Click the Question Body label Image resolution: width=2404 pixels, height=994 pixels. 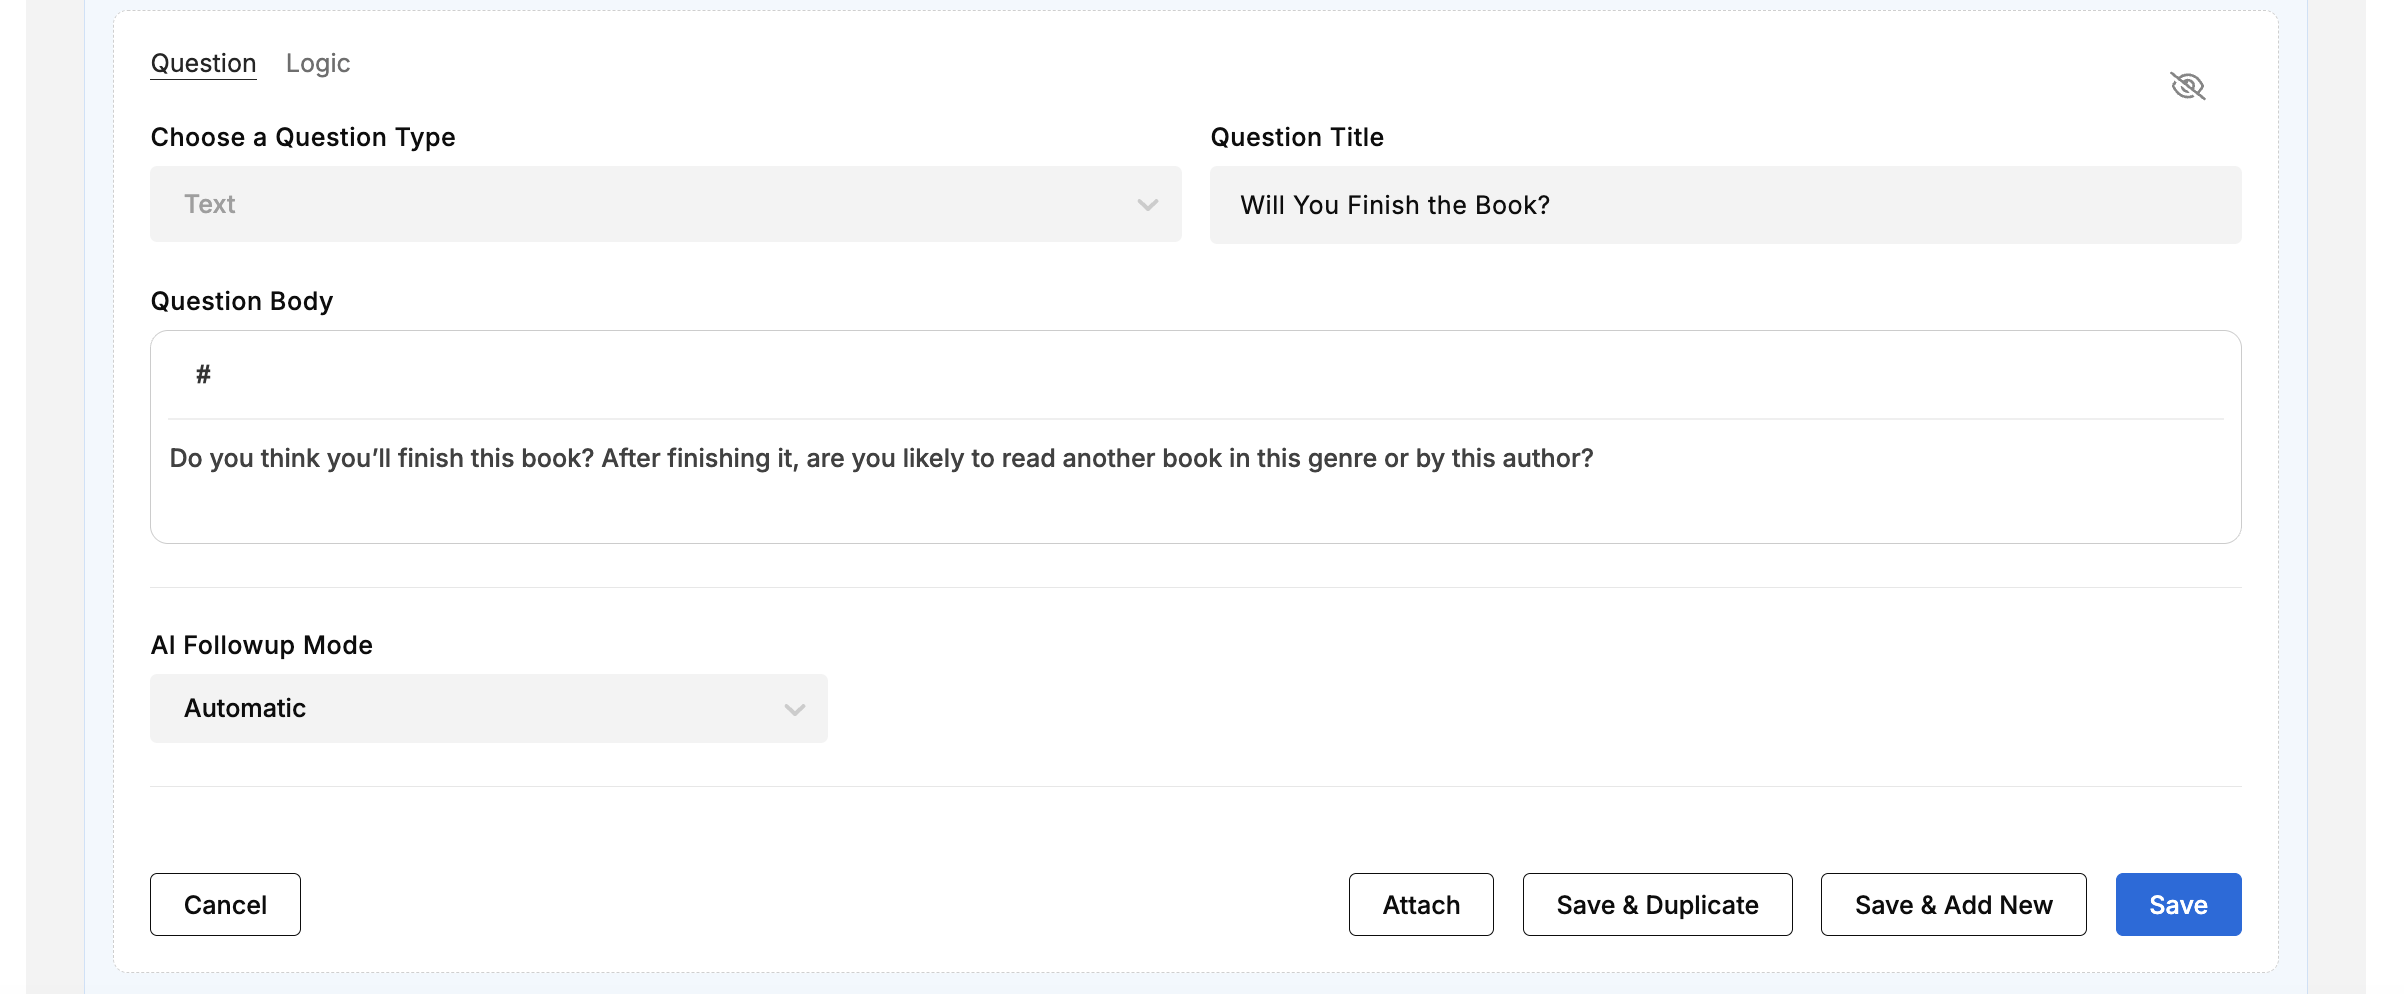click(242, 302)
